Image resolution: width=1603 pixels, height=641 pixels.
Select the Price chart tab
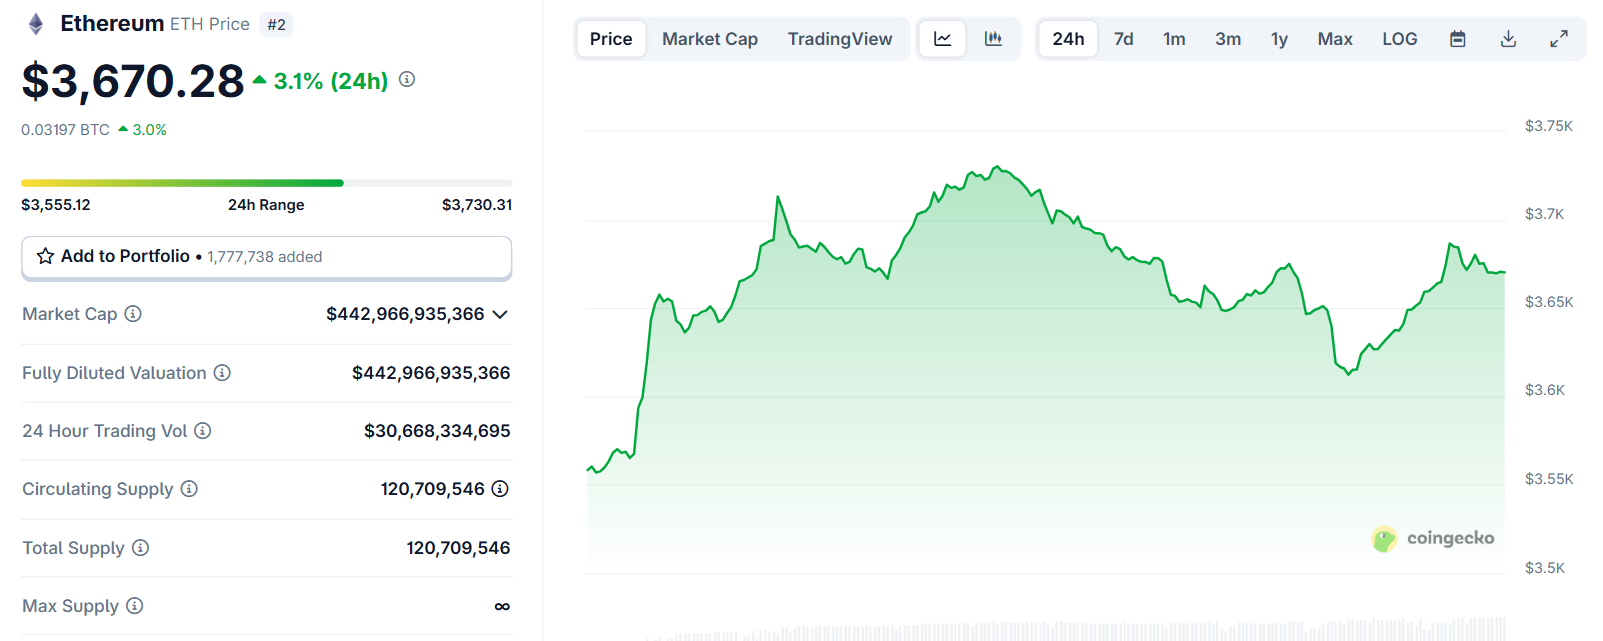point(611,39)
